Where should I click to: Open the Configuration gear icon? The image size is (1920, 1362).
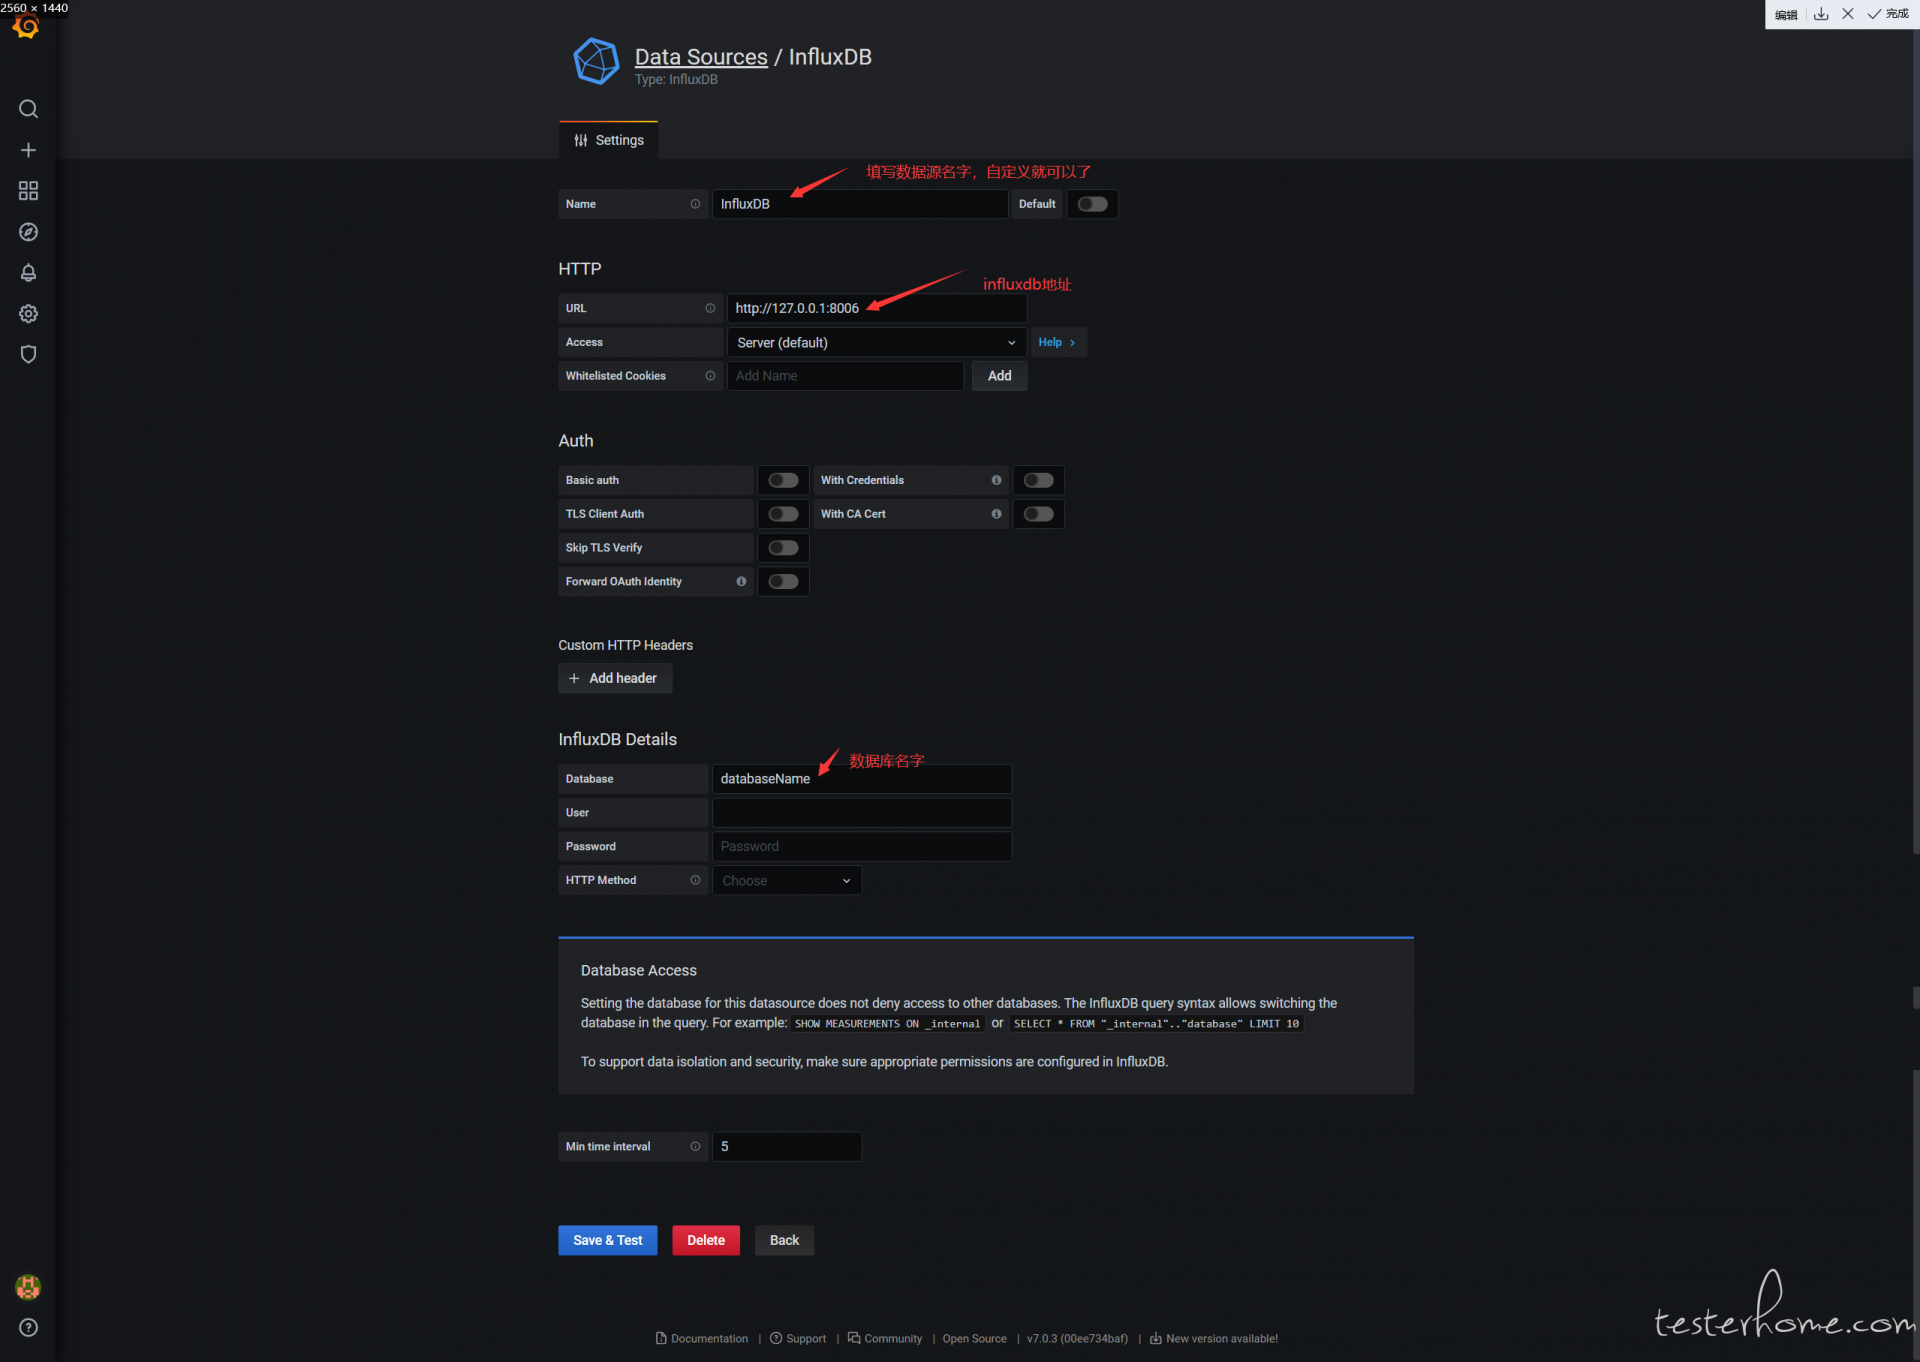(28, 314)
